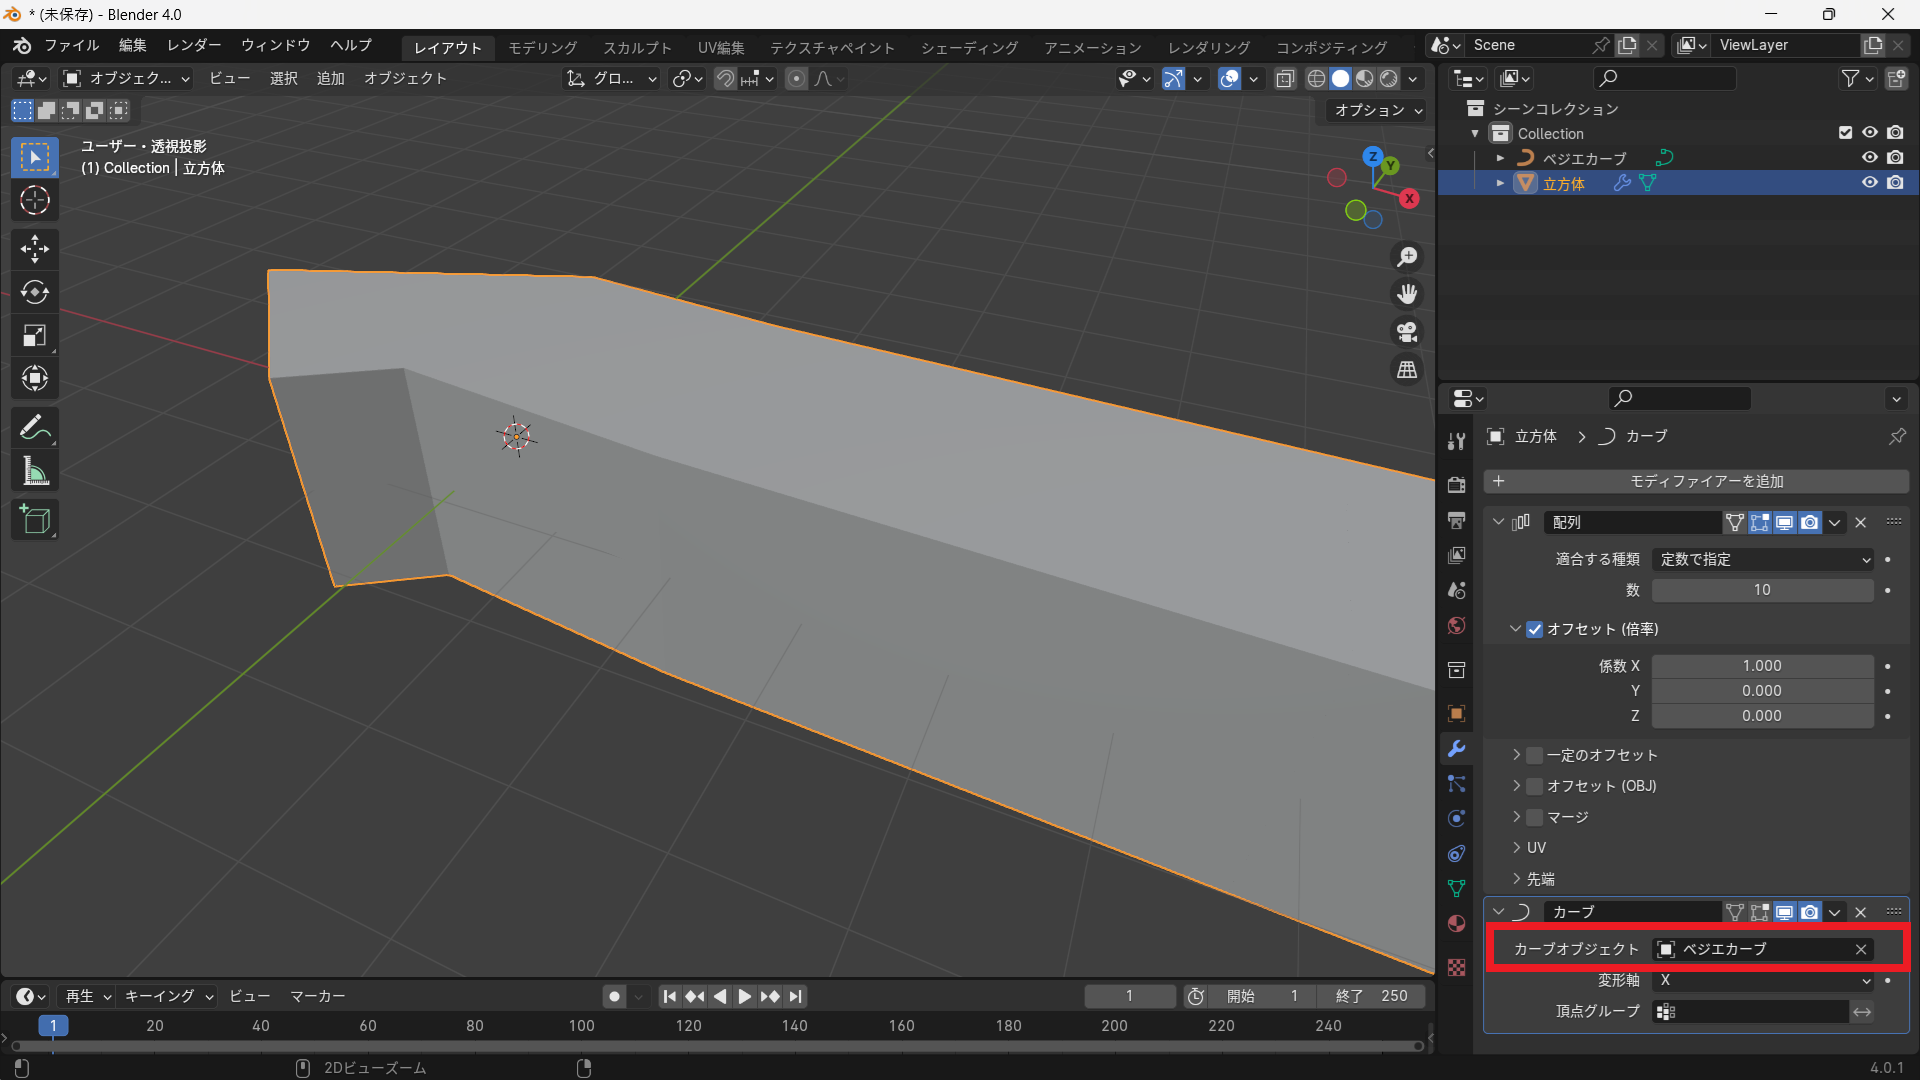Image resolution: width=1920 pixels, height=1080 pixels.
Task: Open the 変形軸 X dropdown
Action: 1763,981
